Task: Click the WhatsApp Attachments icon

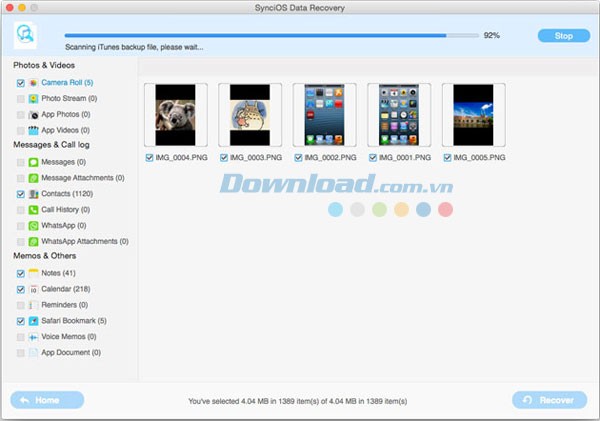Action: [34, 242]
